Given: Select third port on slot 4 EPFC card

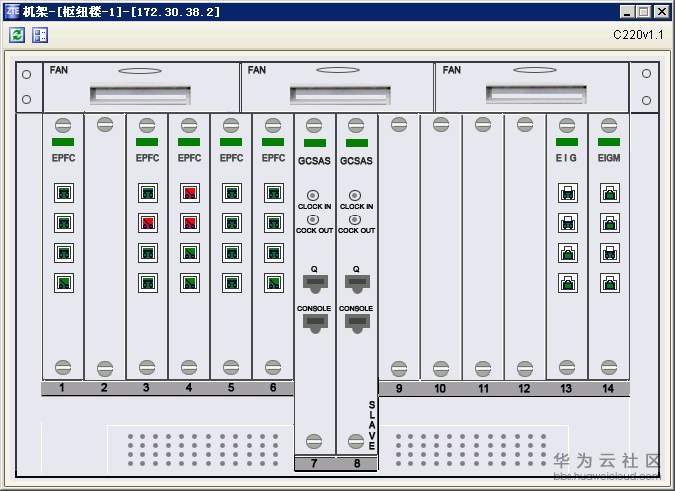Looking at the screenshot, I should (190, 253).
